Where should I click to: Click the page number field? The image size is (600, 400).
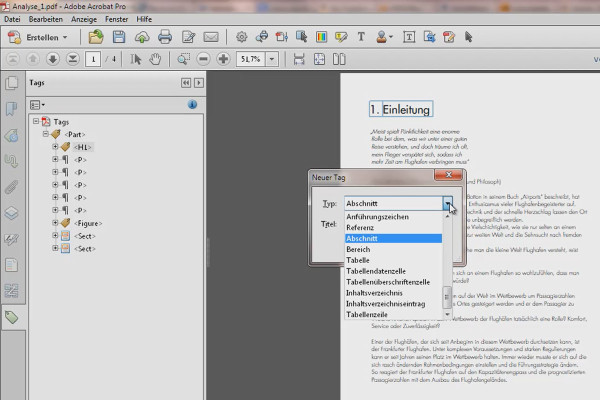[x=93, y=59]
